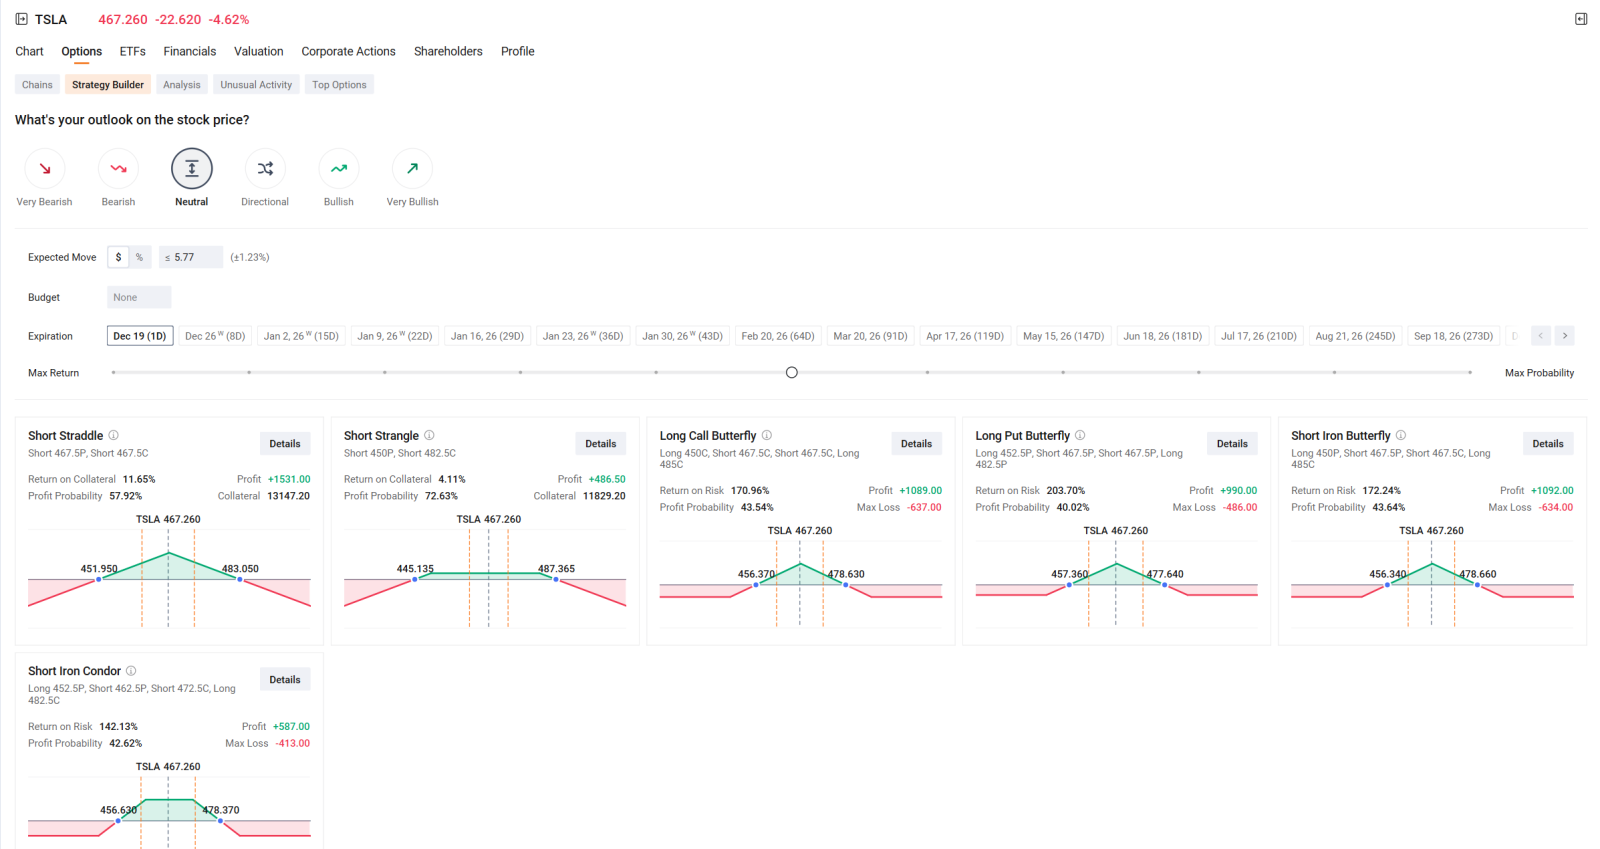
Task: Click the TSLA panel icon beside ticker
Action: click(22, 19)
